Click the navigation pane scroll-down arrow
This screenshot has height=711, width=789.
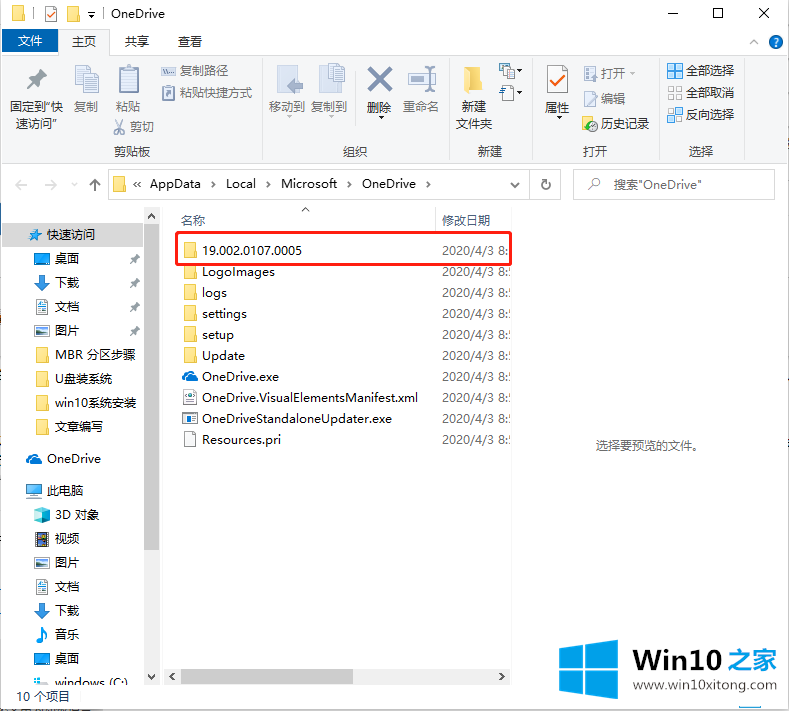151,677
